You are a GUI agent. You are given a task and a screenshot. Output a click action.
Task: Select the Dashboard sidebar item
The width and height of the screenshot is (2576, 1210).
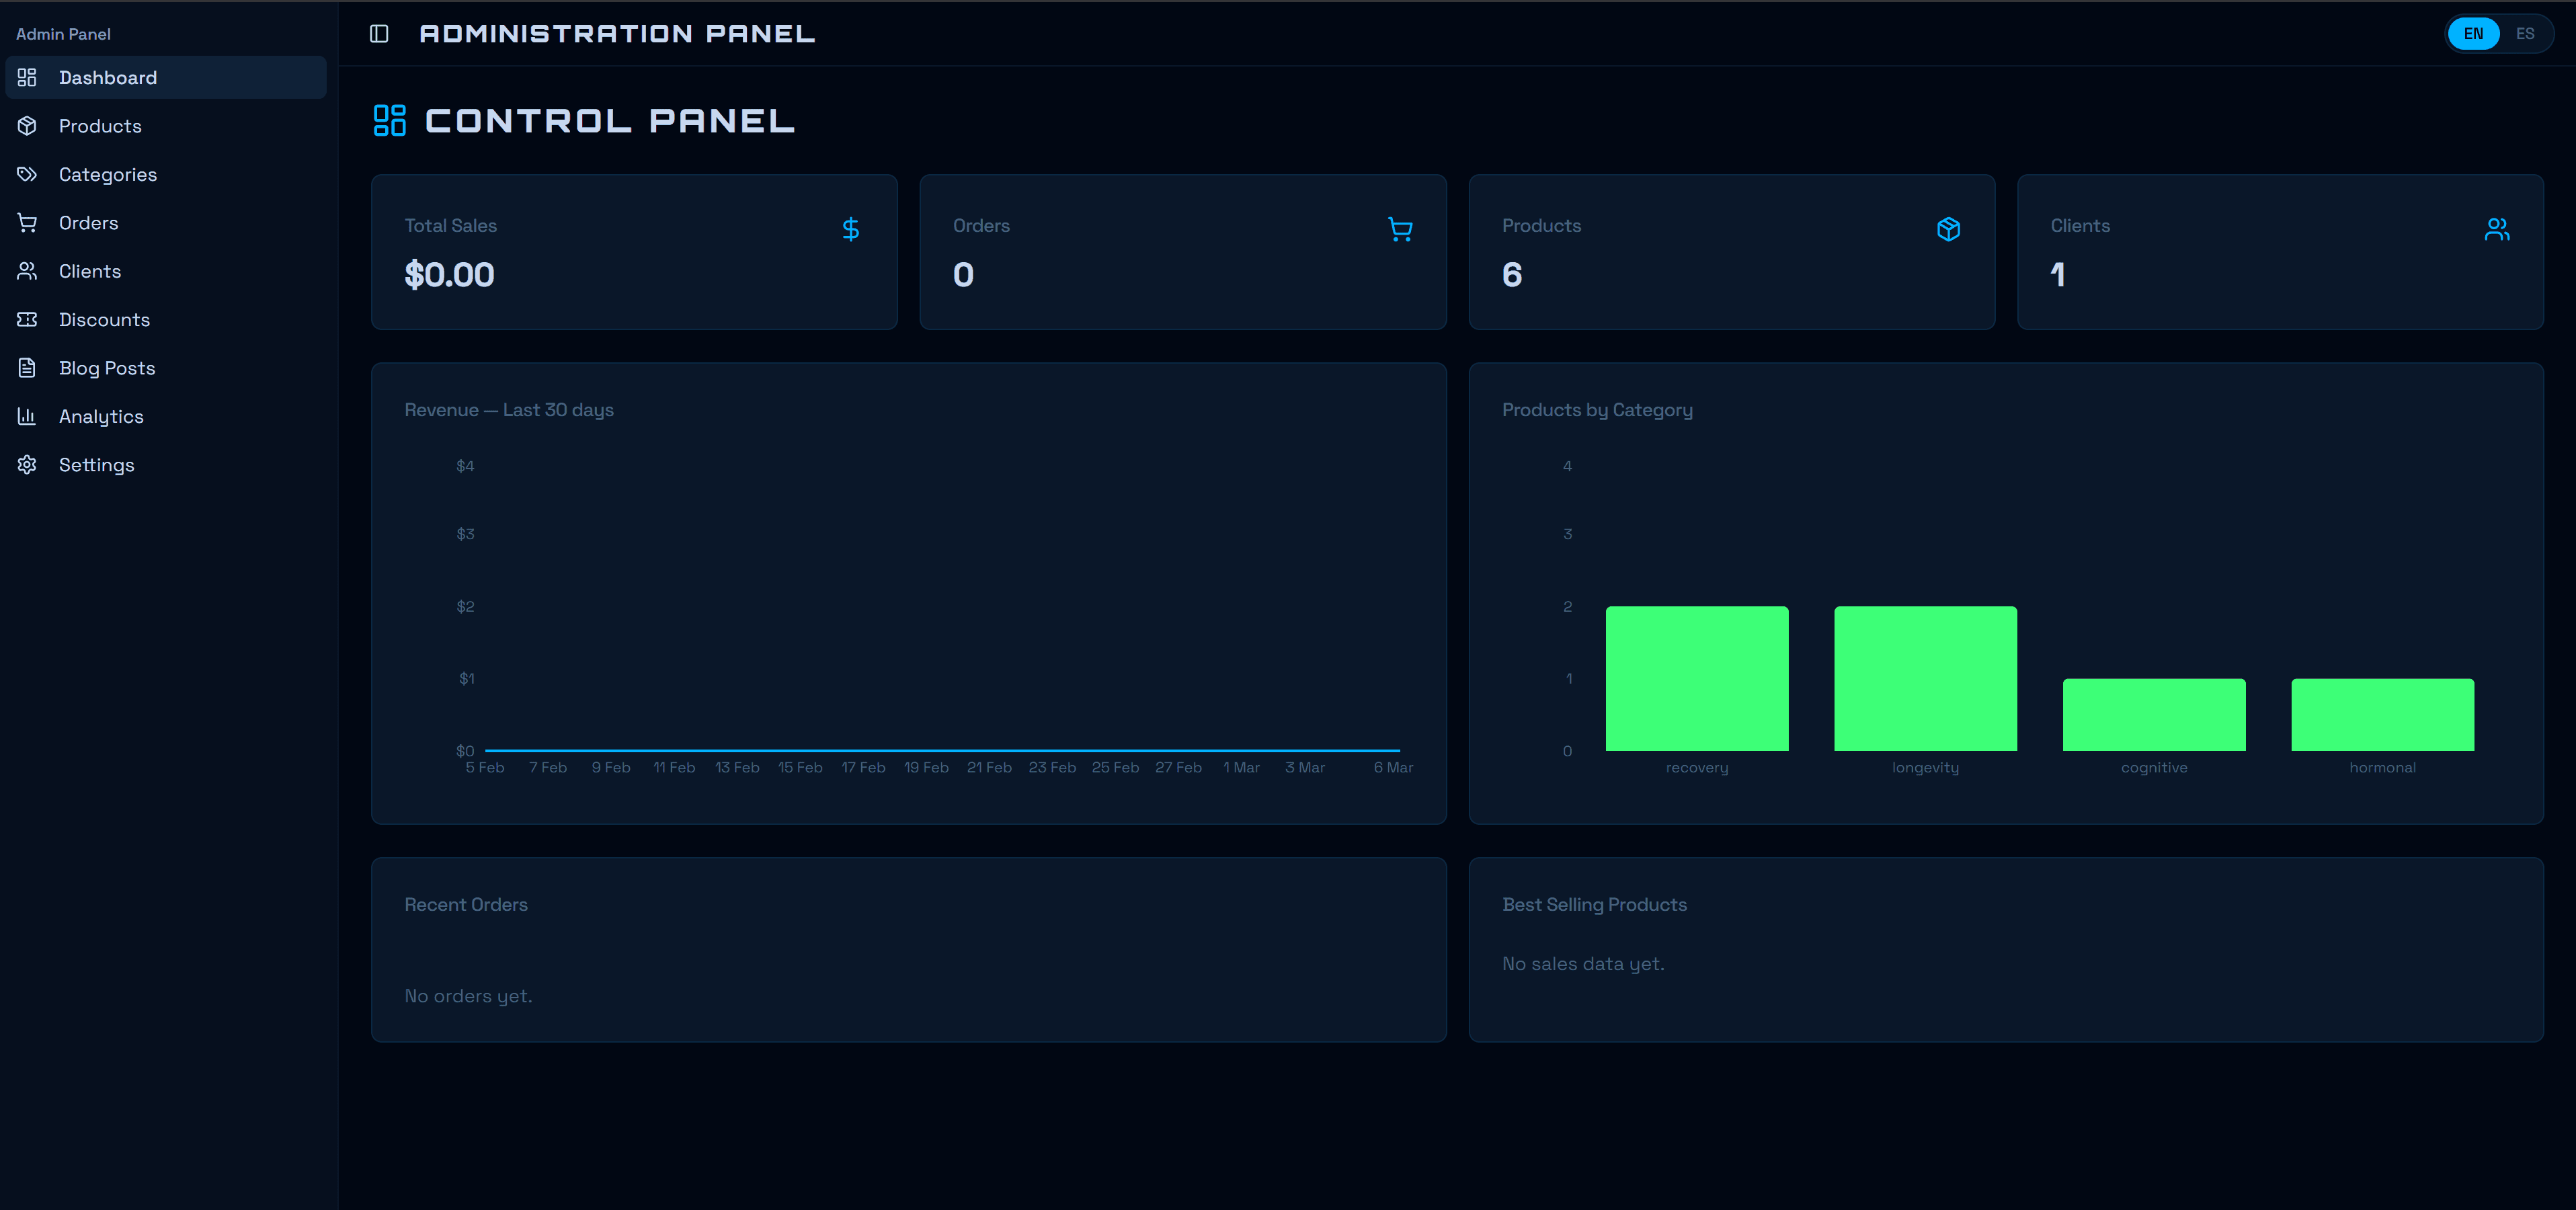click(107, 78)
